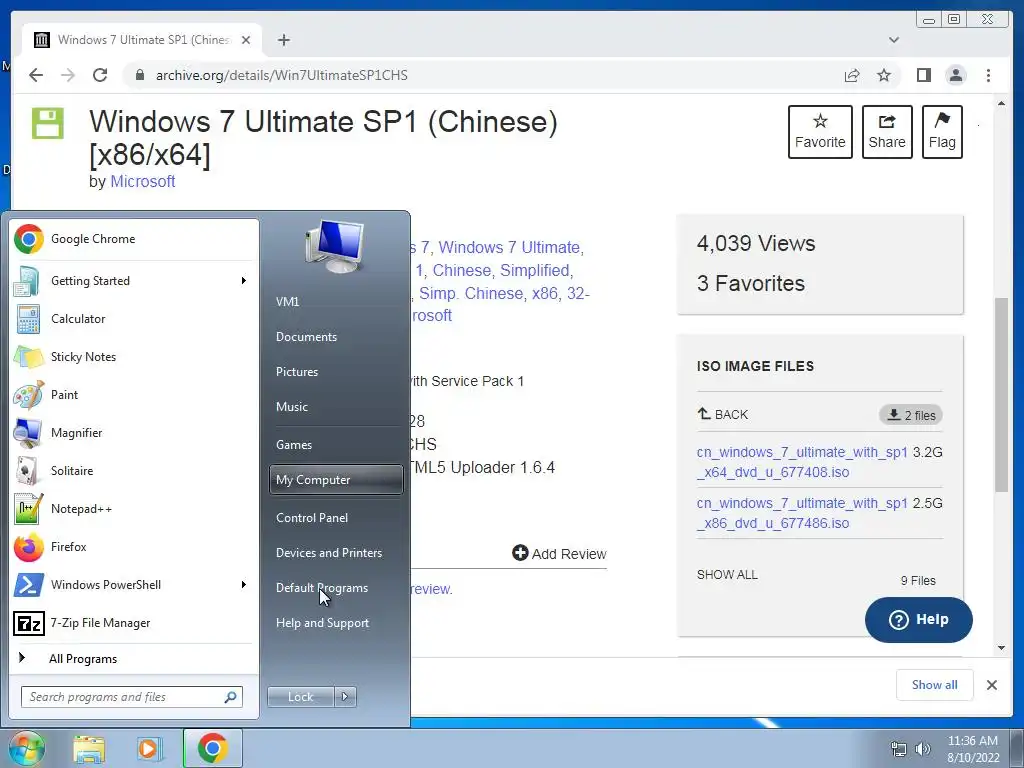Open Sticky Notes program

click(x=134, y=357)
